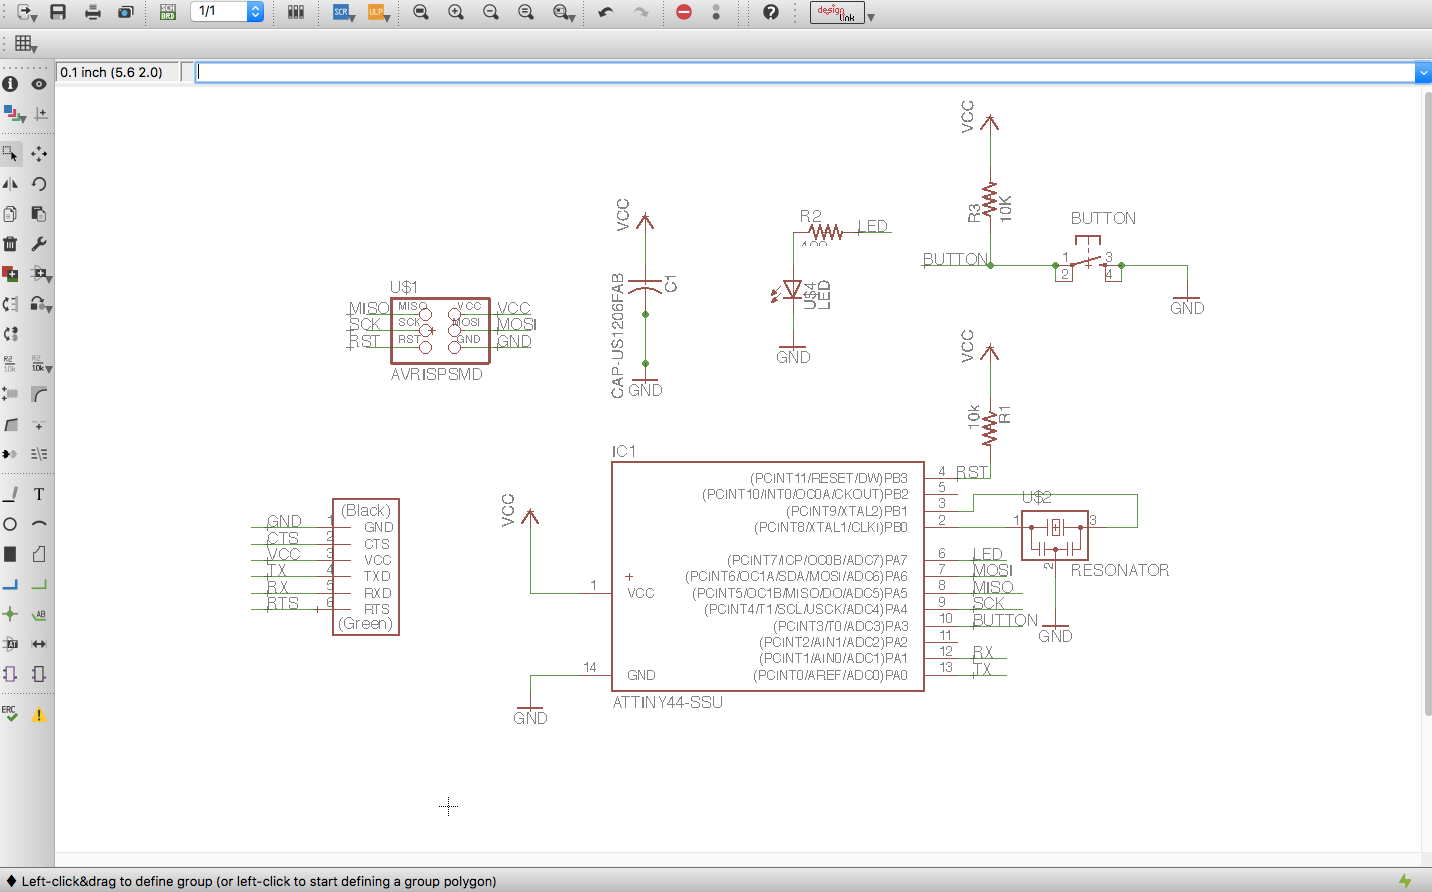
Task: Select the filled Rectangle tool
Action: [x=10, y=554]
